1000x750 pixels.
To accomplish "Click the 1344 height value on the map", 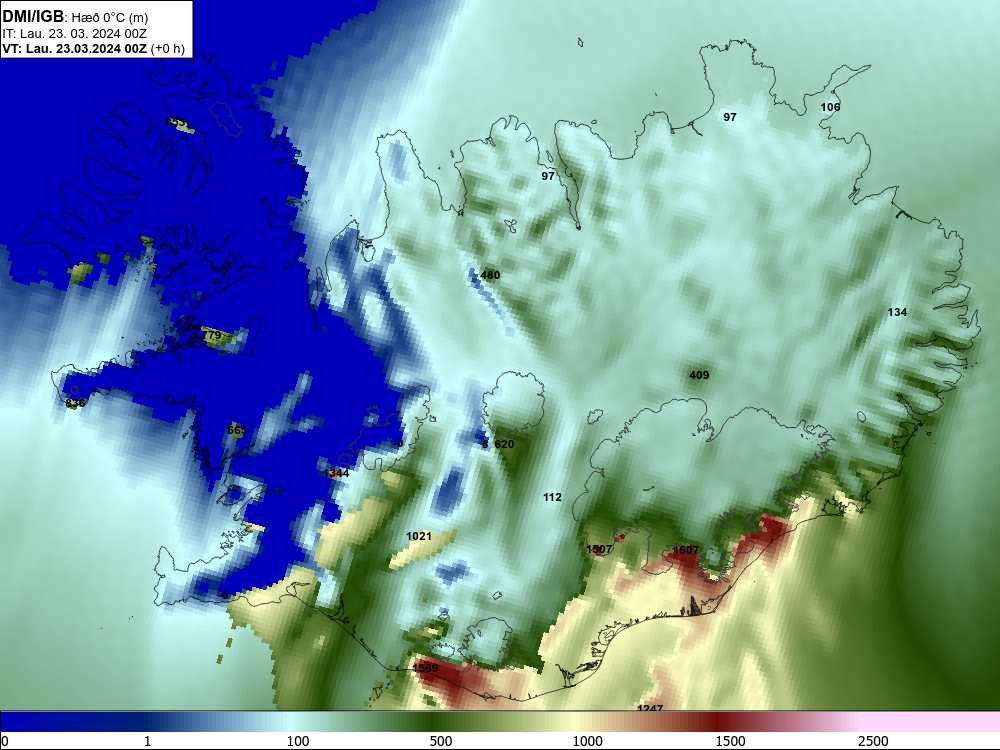I will pos(336,473).
